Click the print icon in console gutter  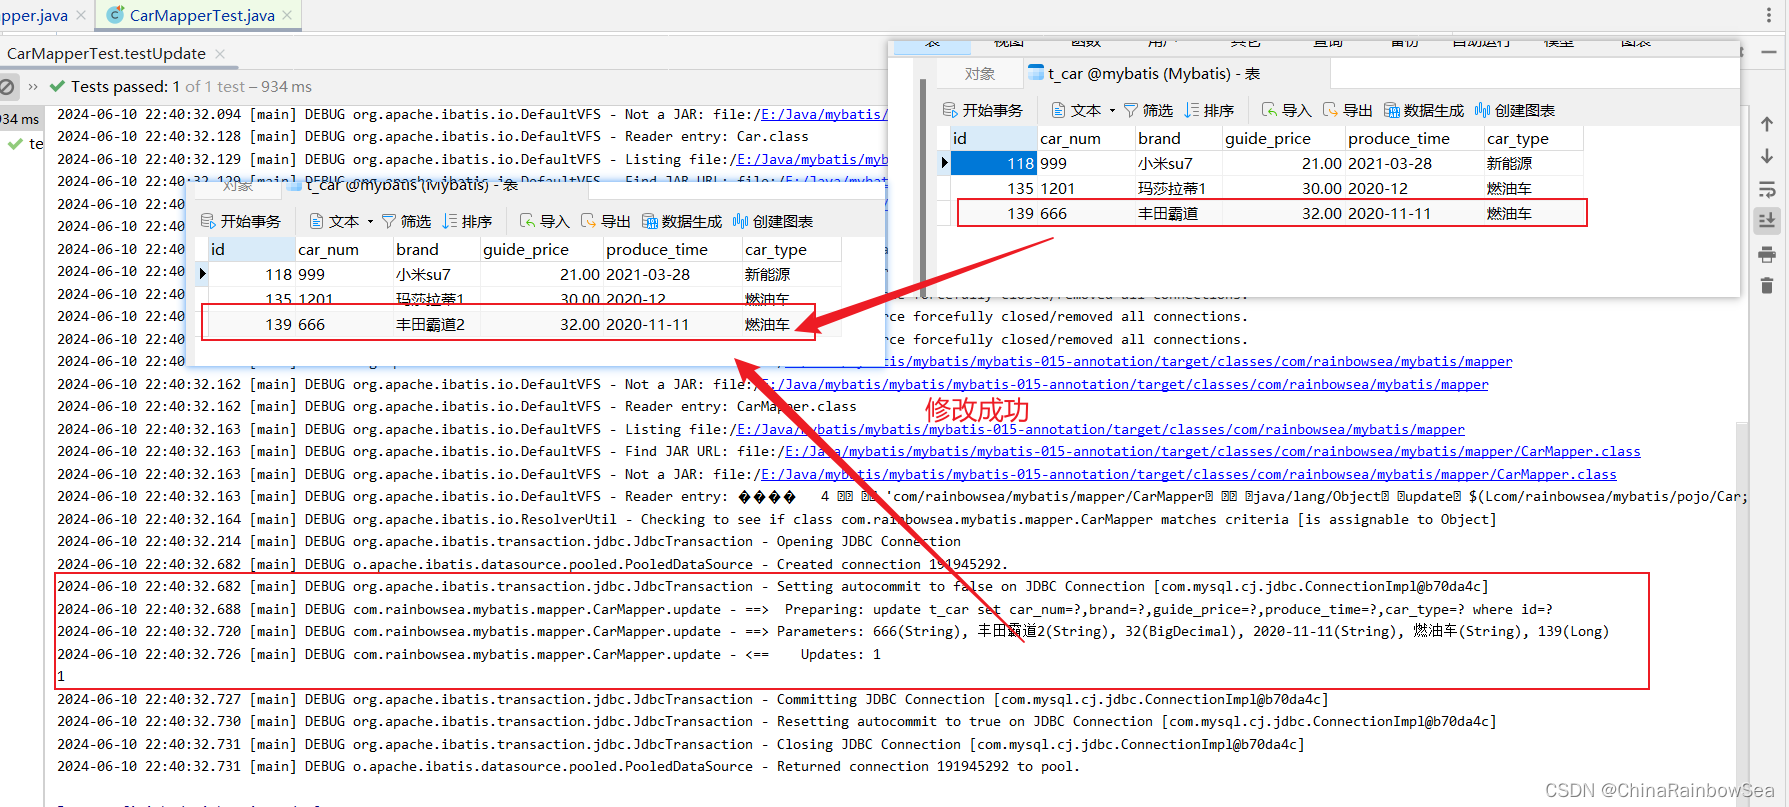[1767, 254]
